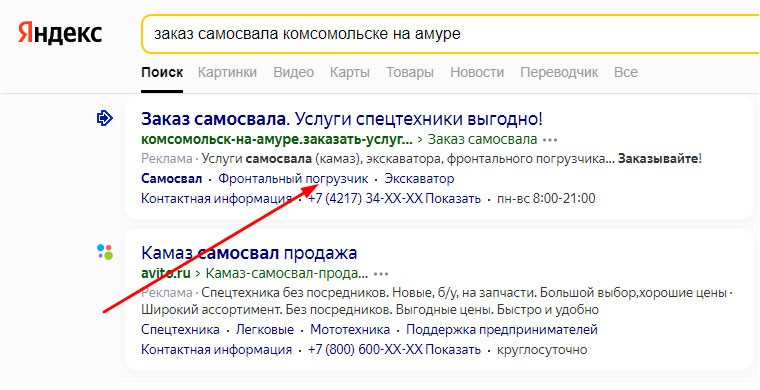Open the Фронтальный погрузчик sitelink
This screenshot has height=390, width=760.
(293, 179)
